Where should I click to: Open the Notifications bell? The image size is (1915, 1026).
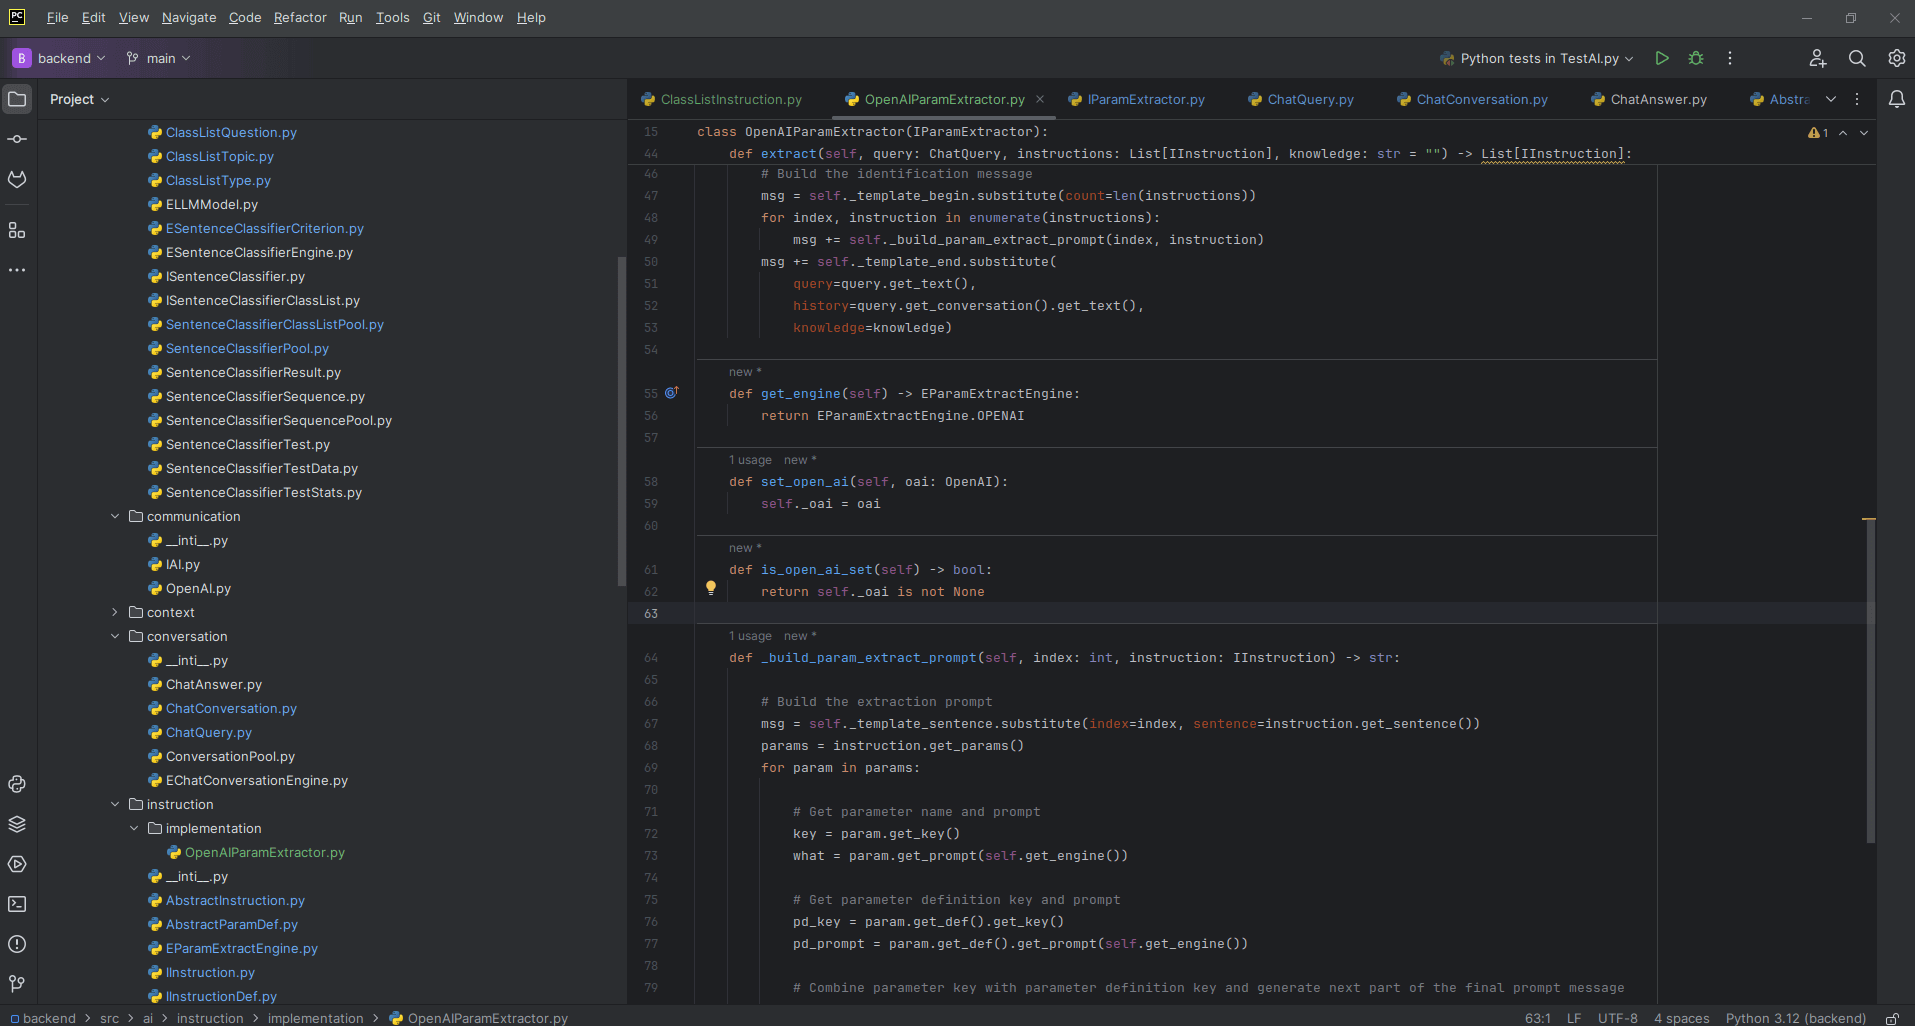pos(1896,99)
